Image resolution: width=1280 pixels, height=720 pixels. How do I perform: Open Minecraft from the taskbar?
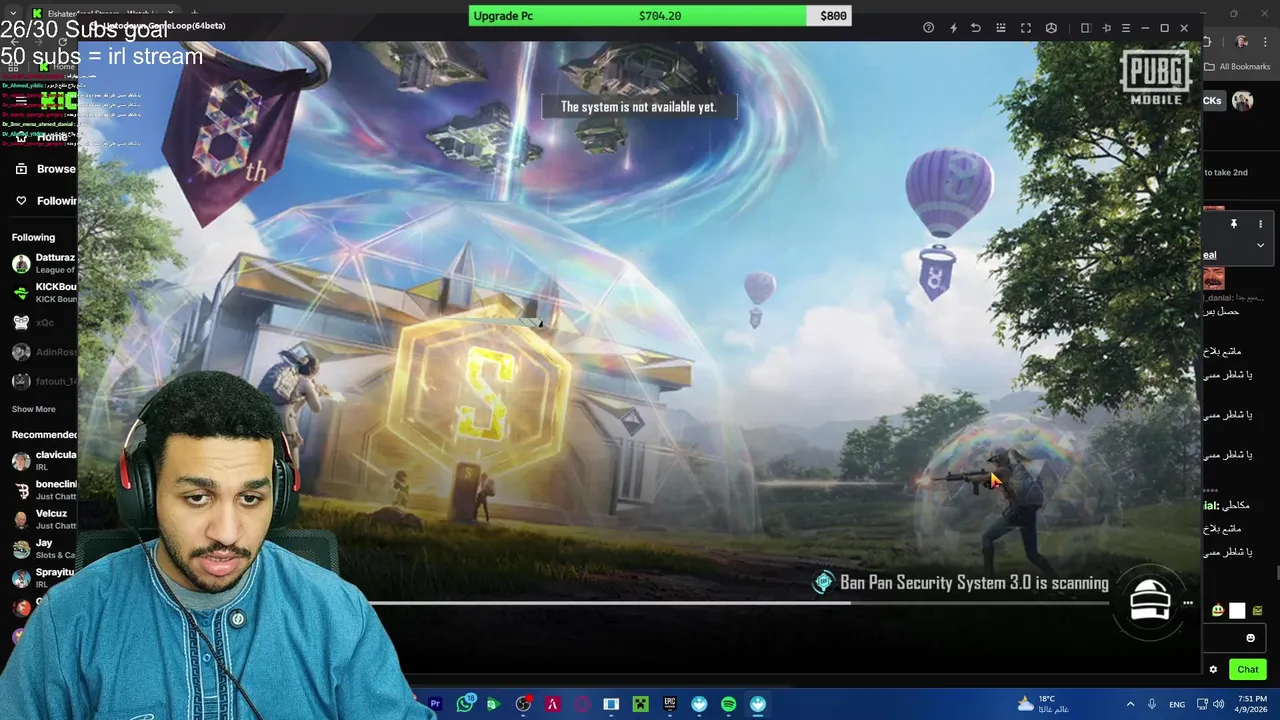pos(640,704)
